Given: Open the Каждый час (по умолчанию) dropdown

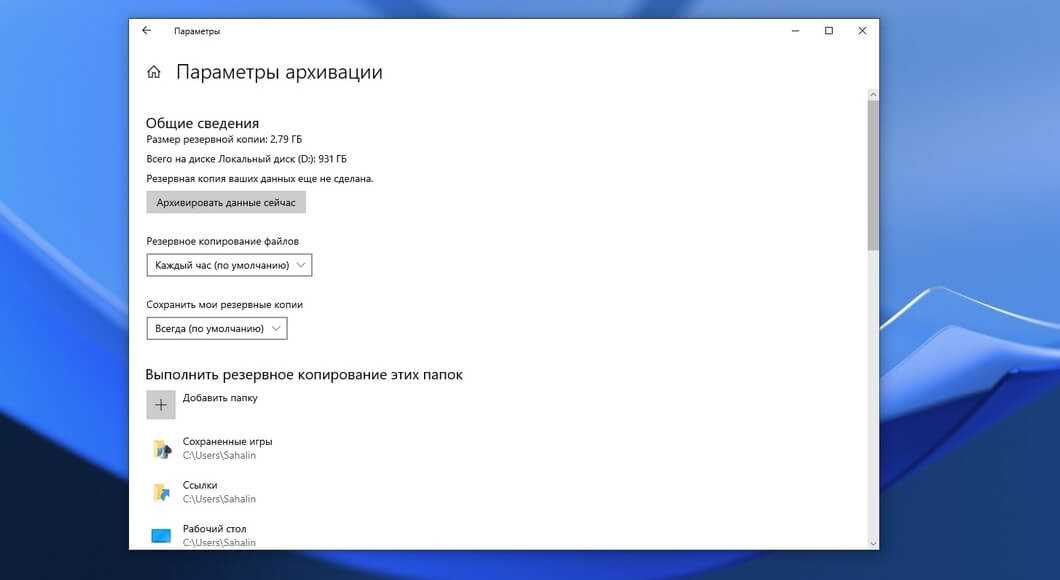Looking at the screenshot, I should point(229,265).
